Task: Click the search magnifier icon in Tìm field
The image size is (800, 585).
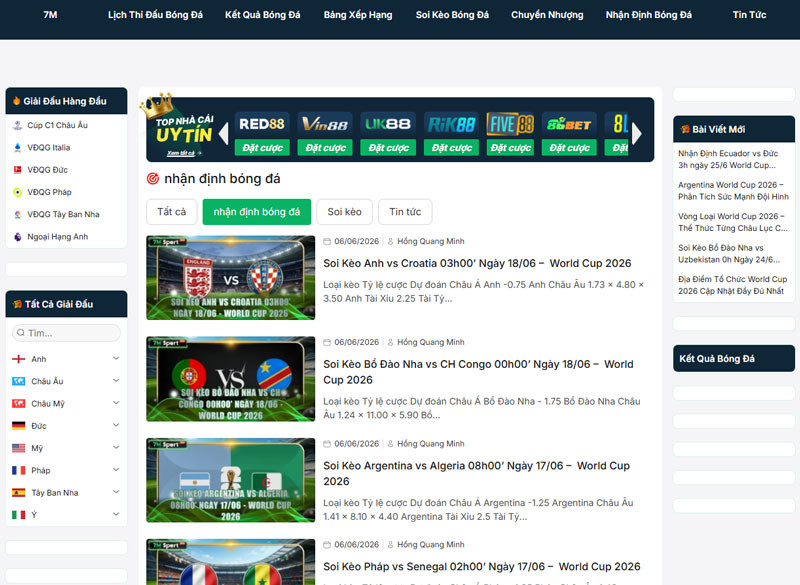Action: click(x=21, y=333)
